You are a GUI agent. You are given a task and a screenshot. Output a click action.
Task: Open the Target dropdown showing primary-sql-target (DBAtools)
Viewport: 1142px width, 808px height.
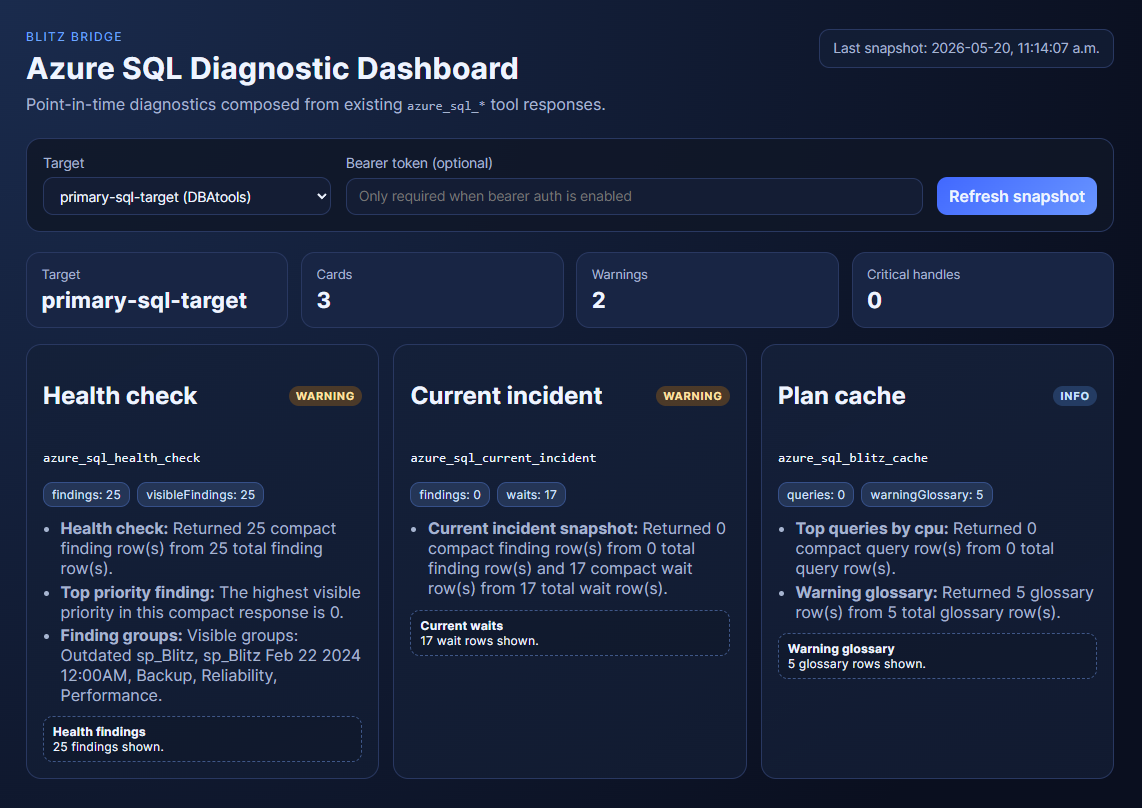(186, 196)
